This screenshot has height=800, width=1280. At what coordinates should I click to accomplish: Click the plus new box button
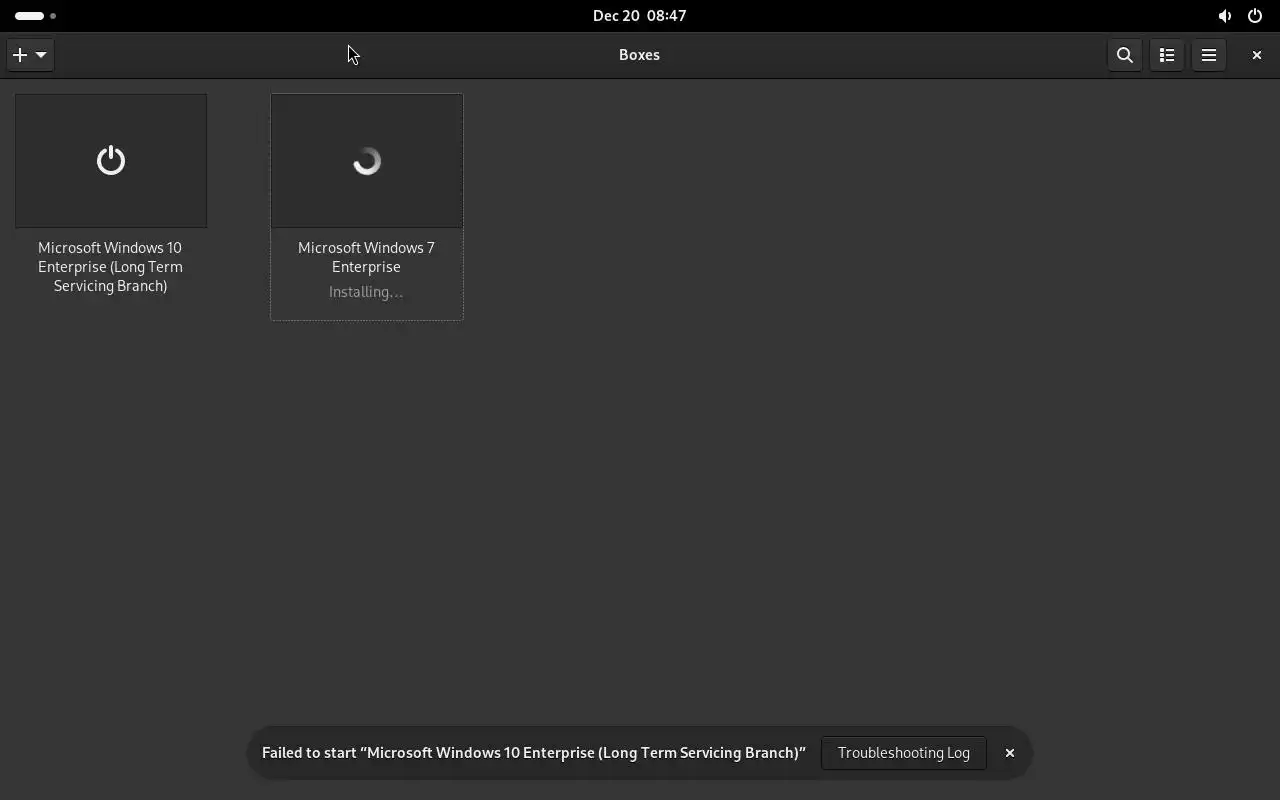click(30, 55)
